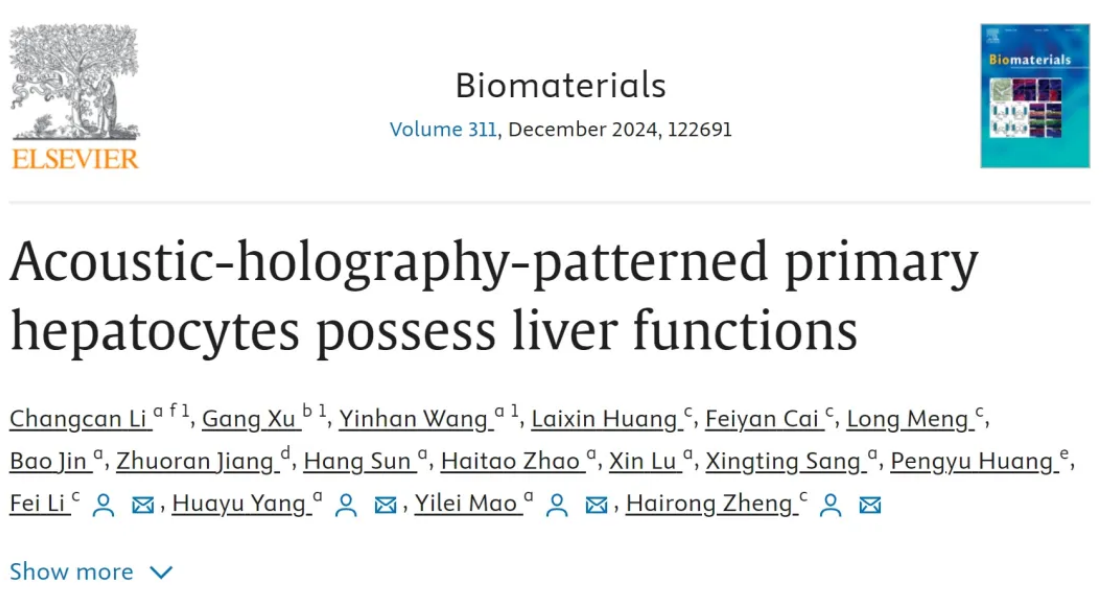1103x598 pixels.
Task: Click the email icon next to Fei Li
Action: 143,505
